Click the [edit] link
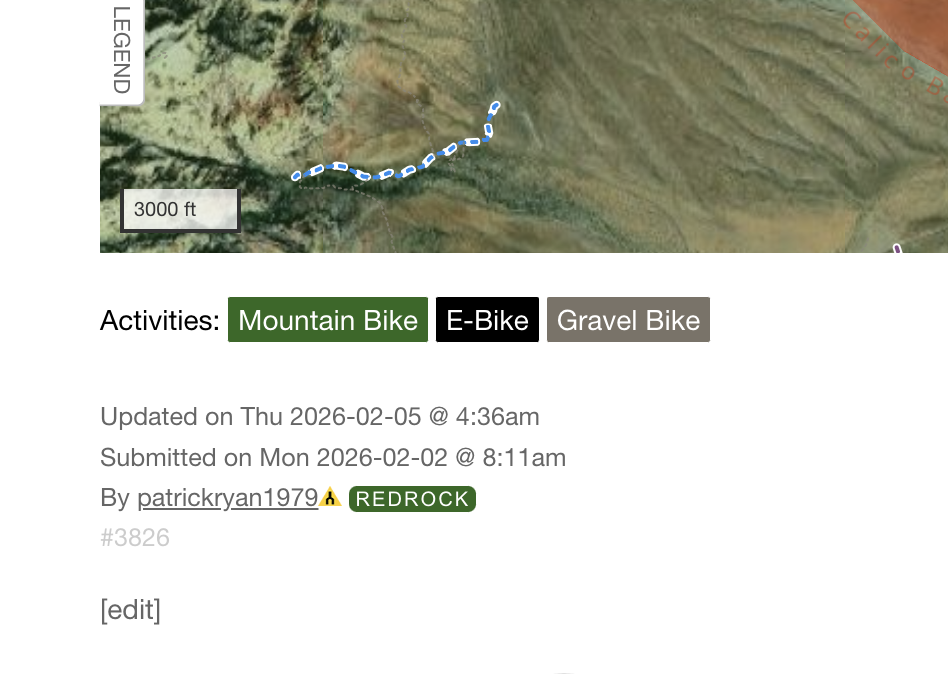 tap(130, 609)
